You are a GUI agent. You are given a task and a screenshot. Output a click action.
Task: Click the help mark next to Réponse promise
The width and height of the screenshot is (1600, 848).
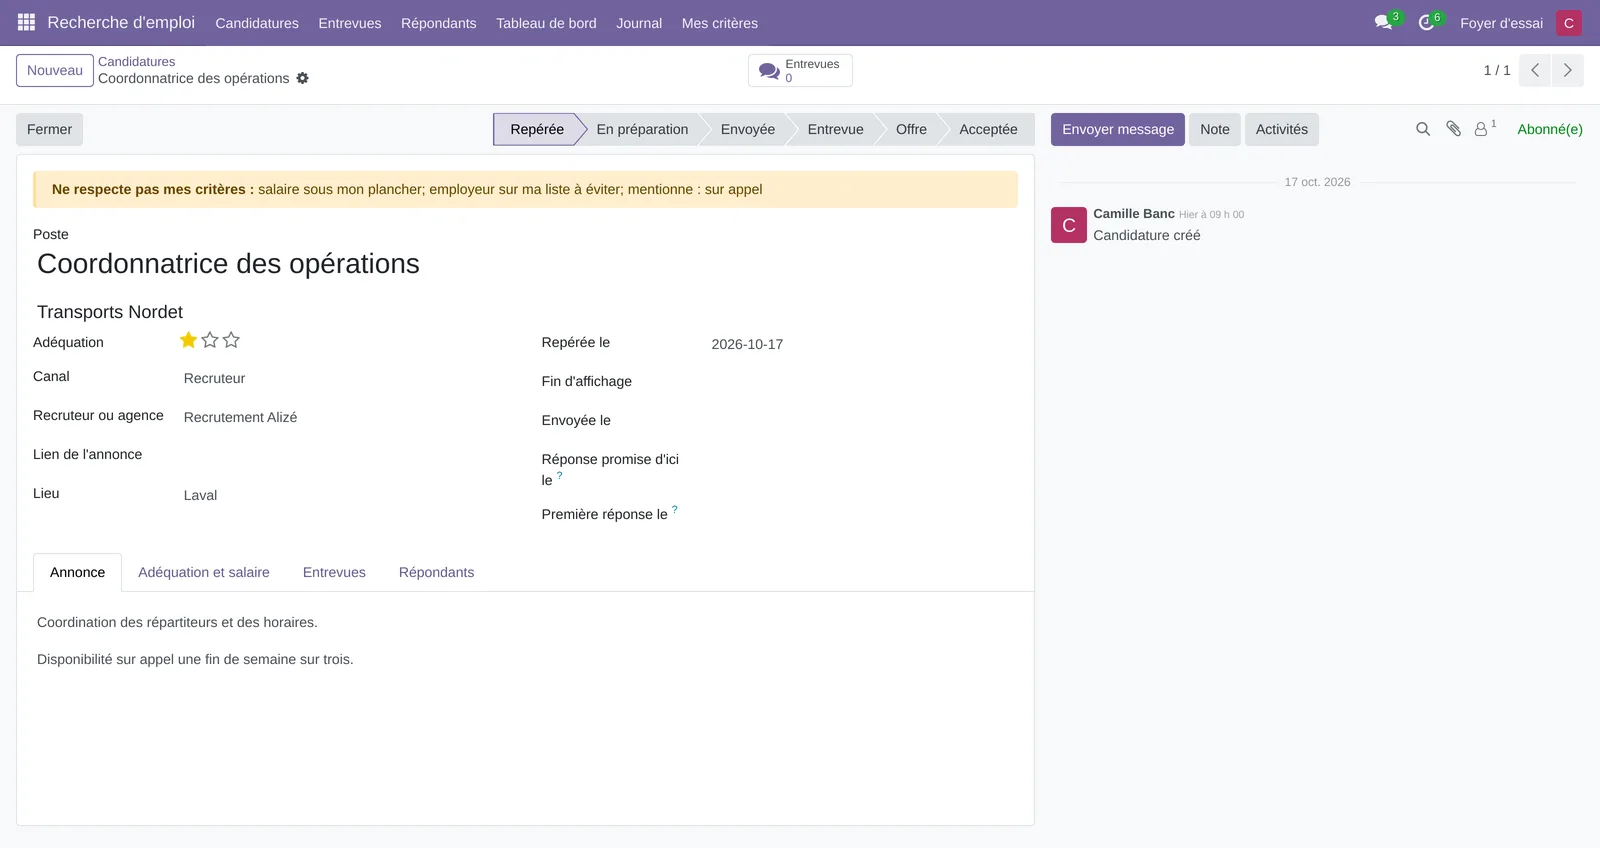tap(559, 475)
